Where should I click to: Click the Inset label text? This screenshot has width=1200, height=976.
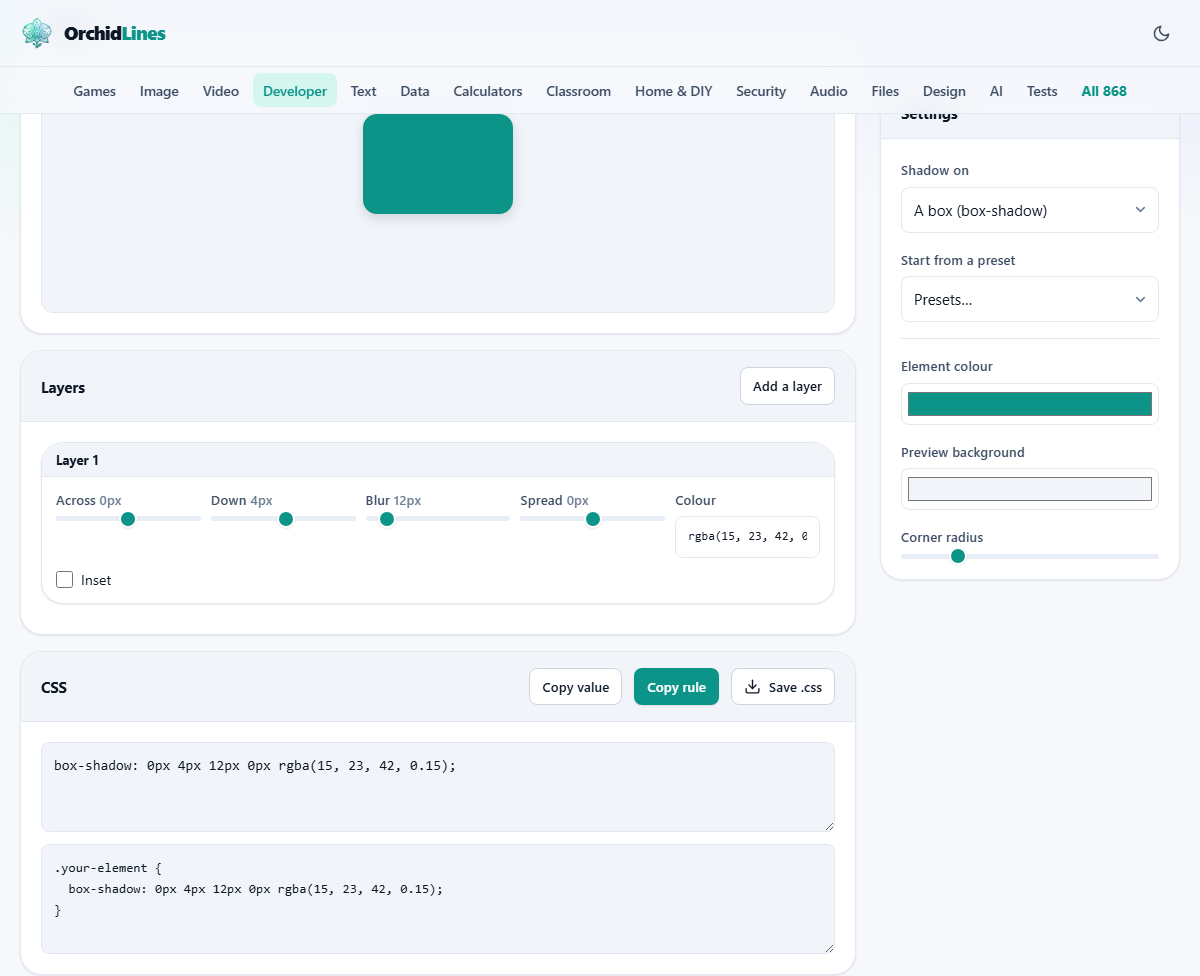(x=96, y=580)
